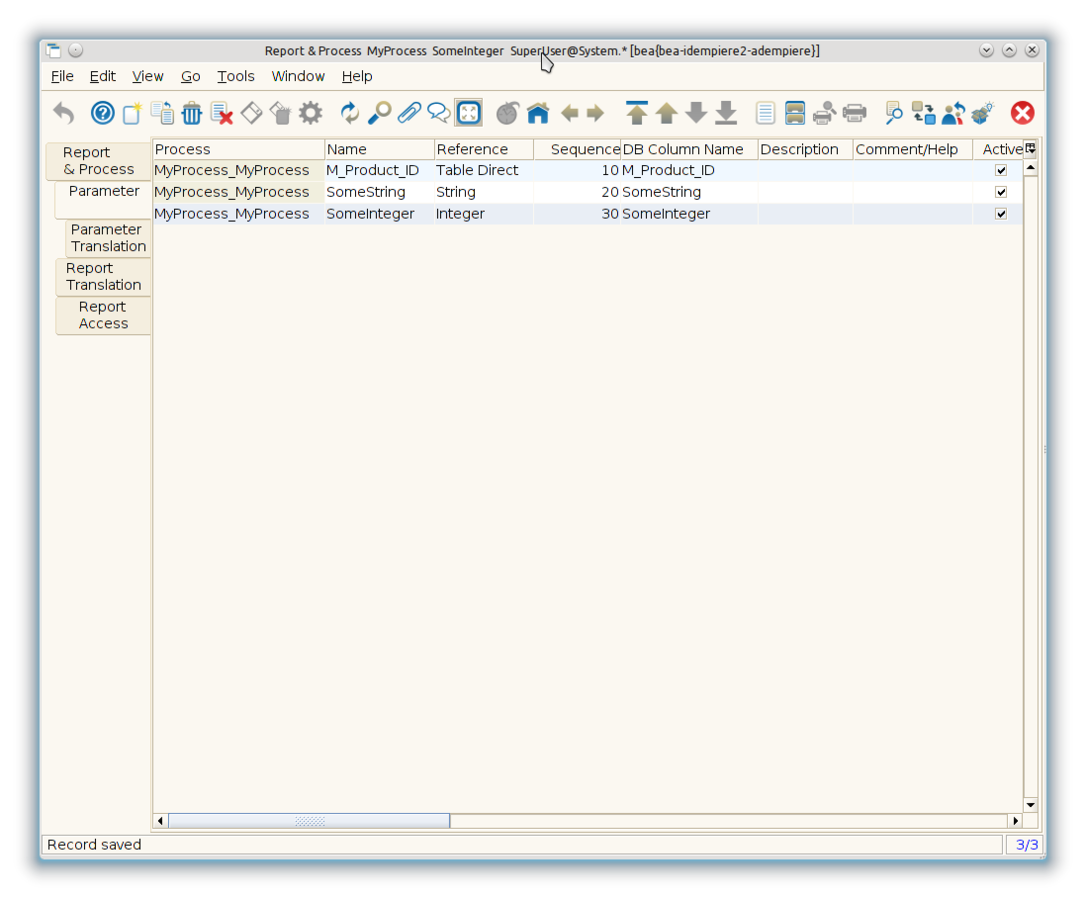Uncheck Active for the M_Product_ID row

[1000, 170]
